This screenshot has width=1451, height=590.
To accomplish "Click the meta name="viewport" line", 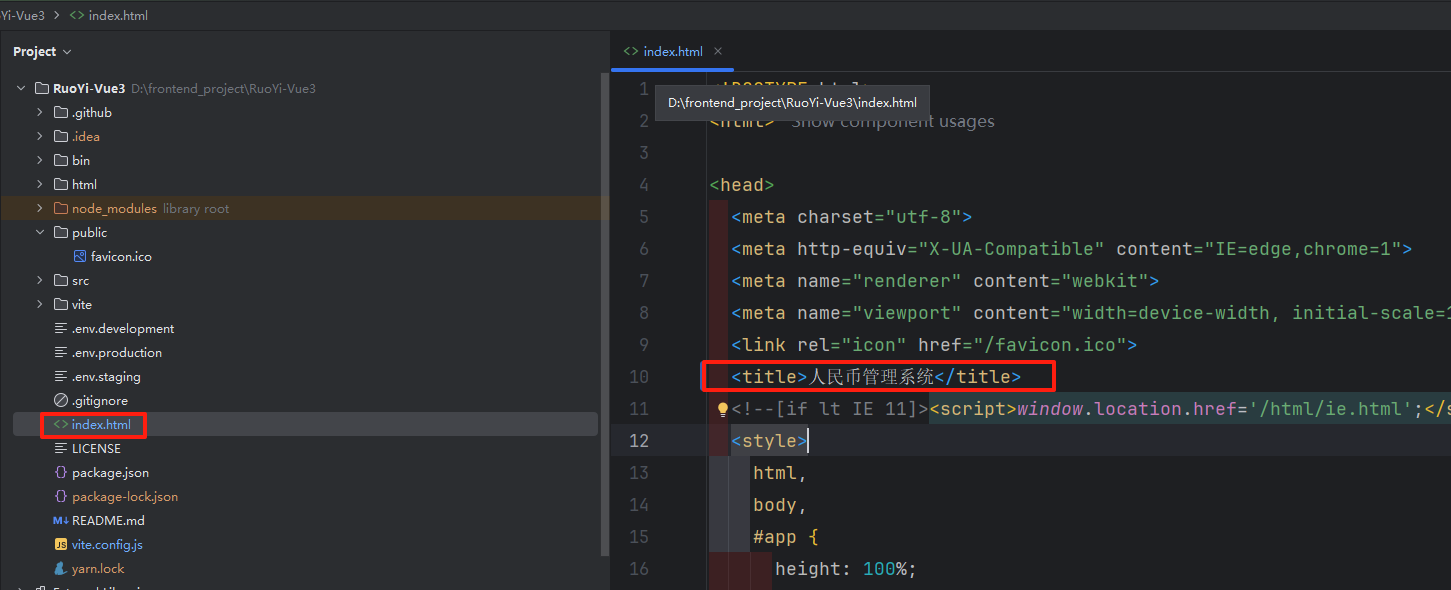I will (x=1091, y=313).
